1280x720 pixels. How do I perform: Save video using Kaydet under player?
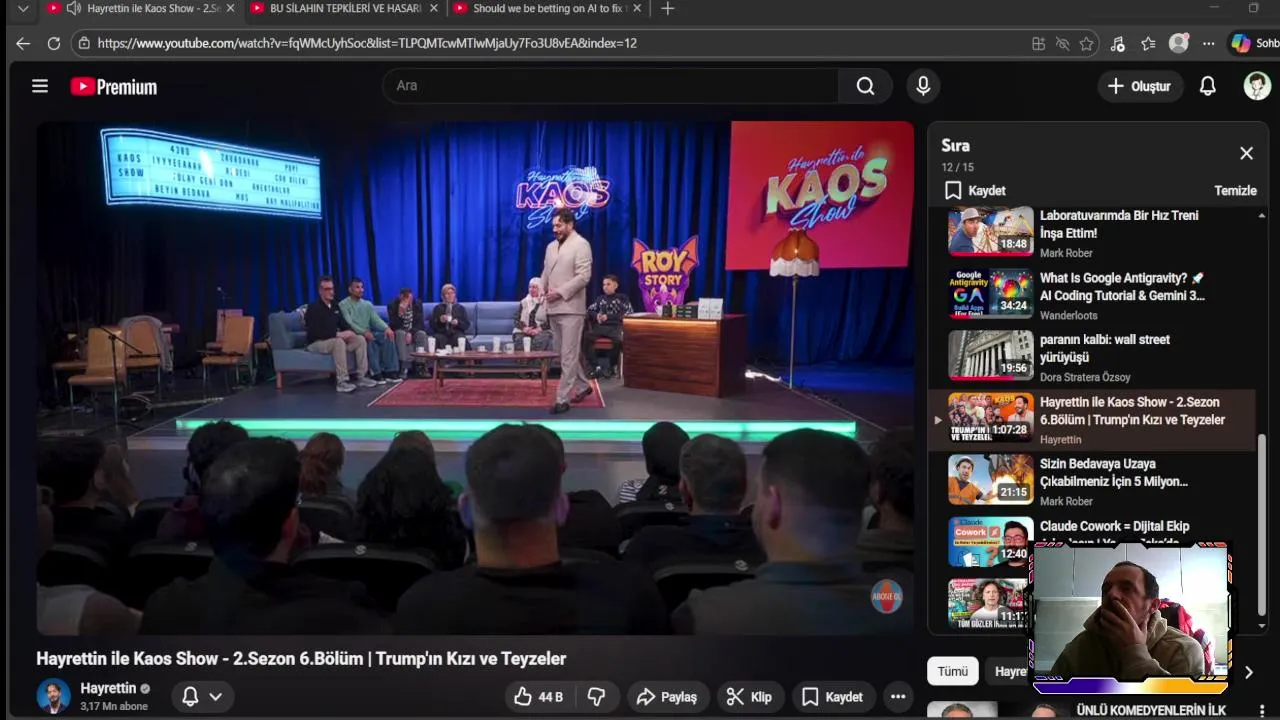tap(832, 697)
